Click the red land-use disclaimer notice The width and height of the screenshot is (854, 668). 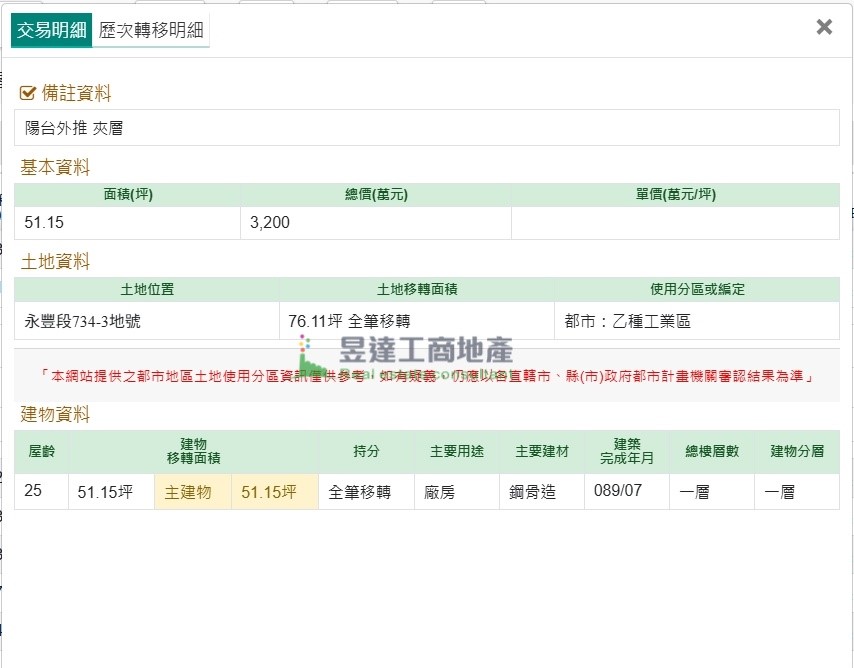point(427,376)
